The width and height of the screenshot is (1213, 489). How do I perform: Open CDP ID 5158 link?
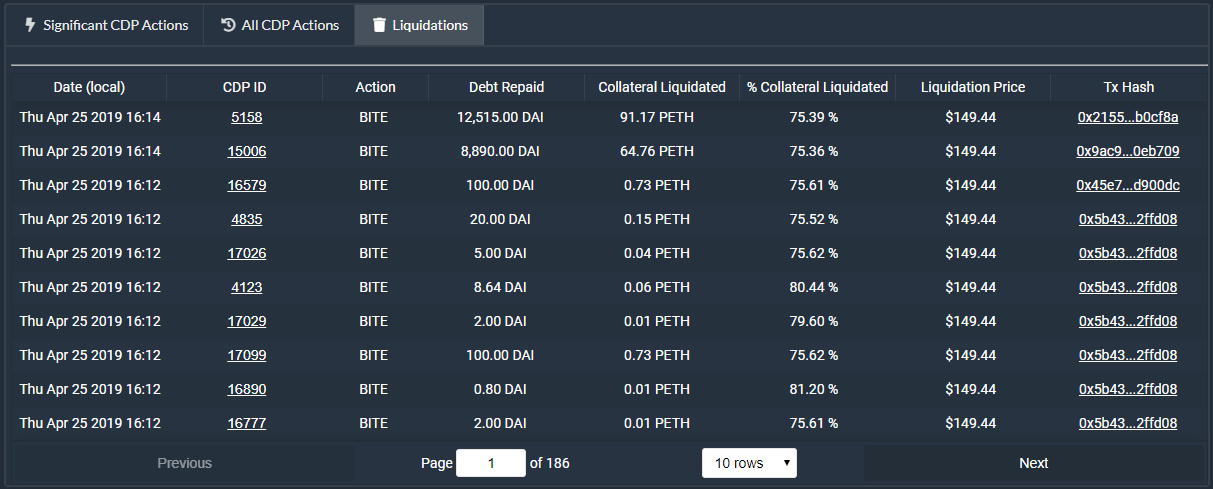pos(246,117)
